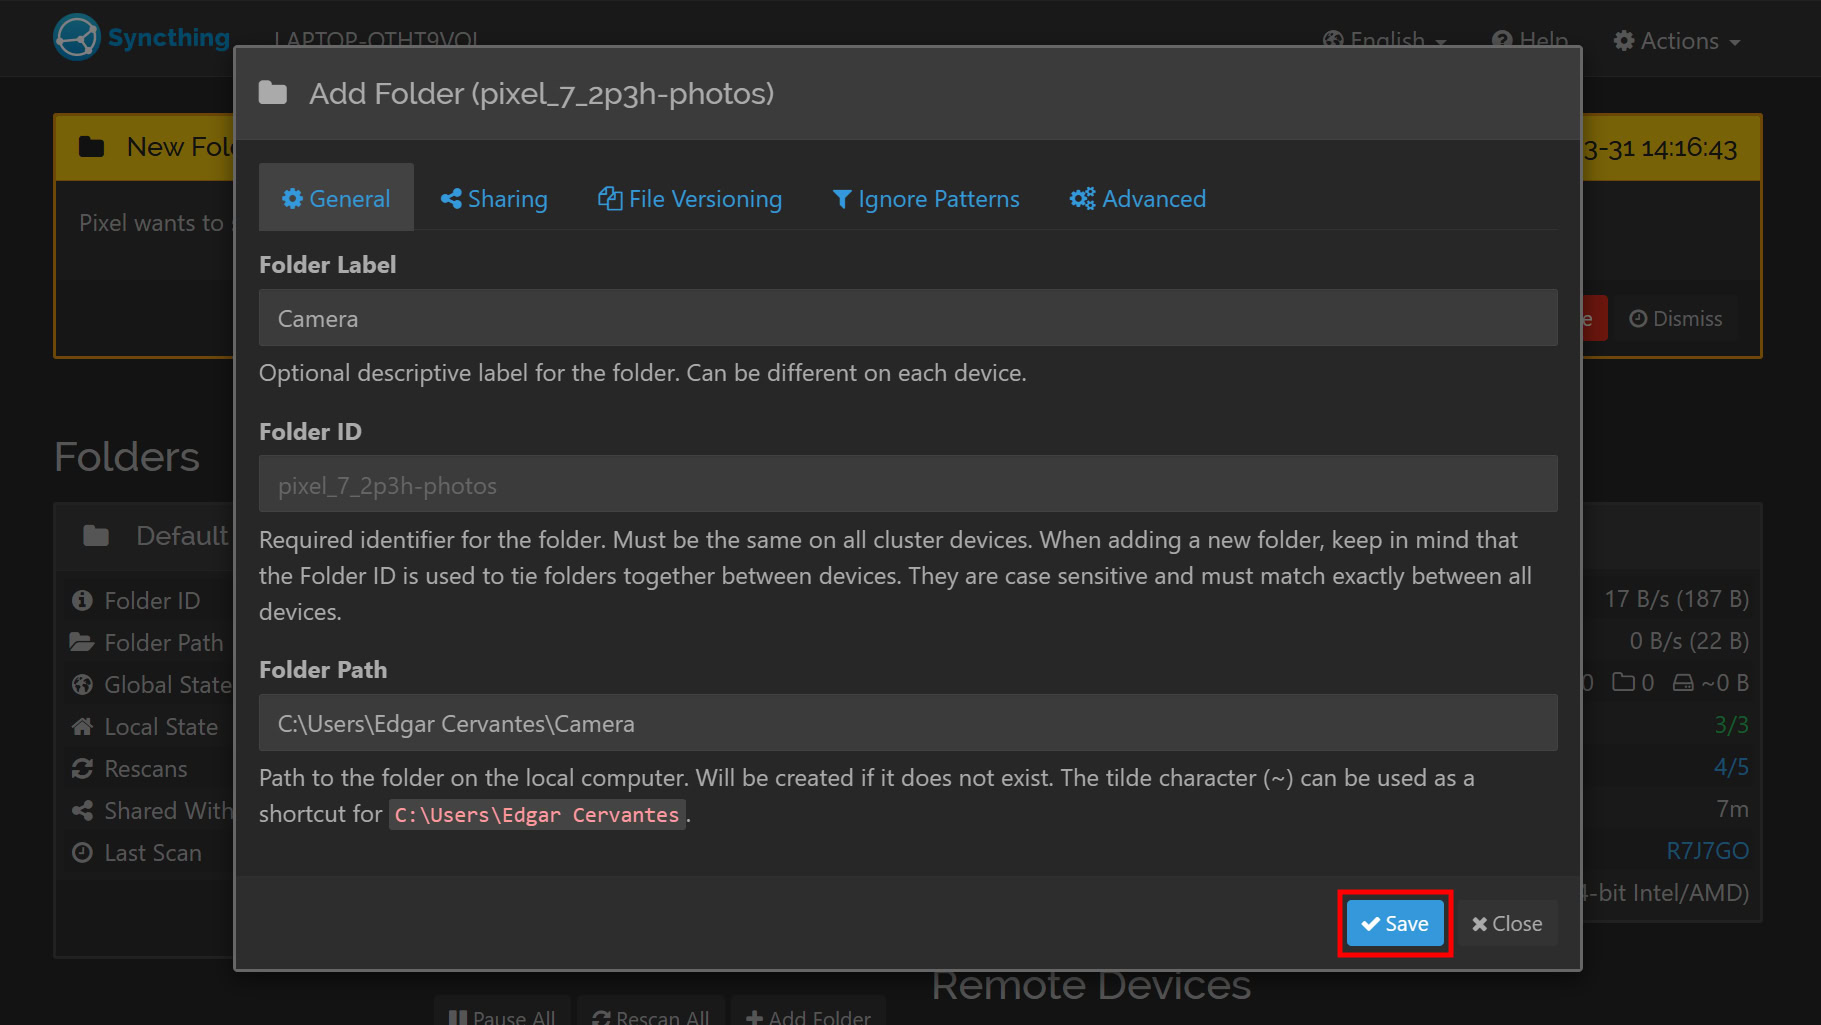Click the funnel icon for Ignore Patterns
This screenshot has height=1025, width=1821.
pyautogui.click(x=842, y=200)
